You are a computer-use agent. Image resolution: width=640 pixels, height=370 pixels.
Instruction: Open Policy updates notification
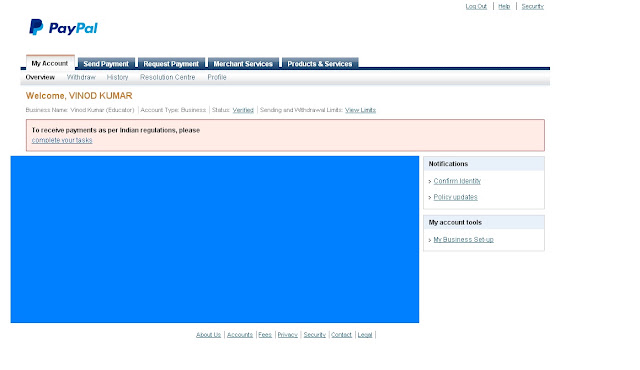[x=456, y=197]
